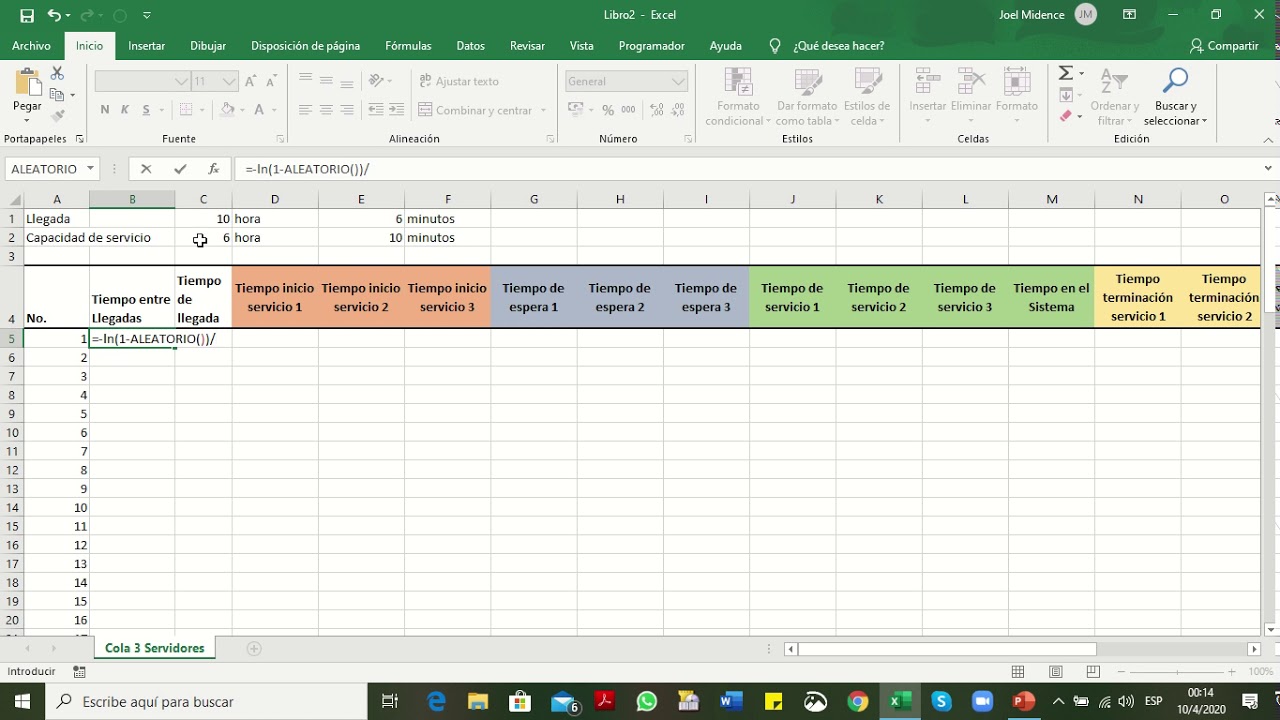Open Chrome from the taskbar

click(858, 701)
